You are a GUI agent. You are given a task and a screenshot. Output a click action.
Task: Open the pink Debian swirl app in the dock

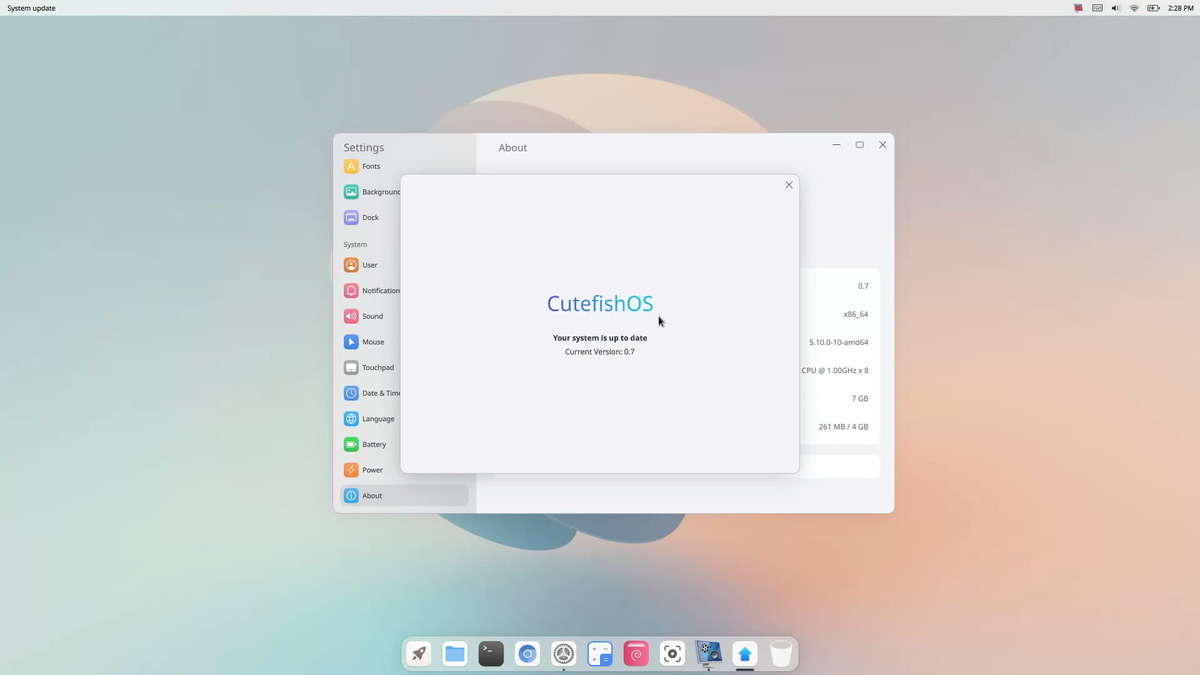click(636, 654)
